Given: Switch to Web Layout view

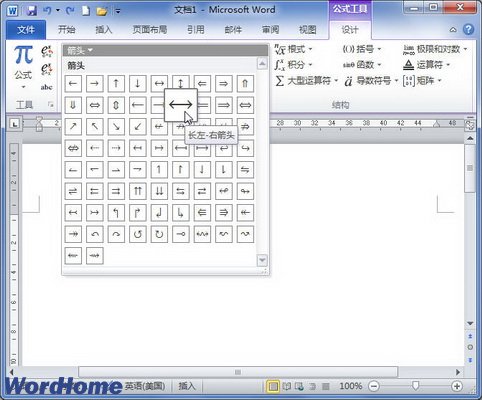Looking at the screenshot, I should [x=299, y=386].
